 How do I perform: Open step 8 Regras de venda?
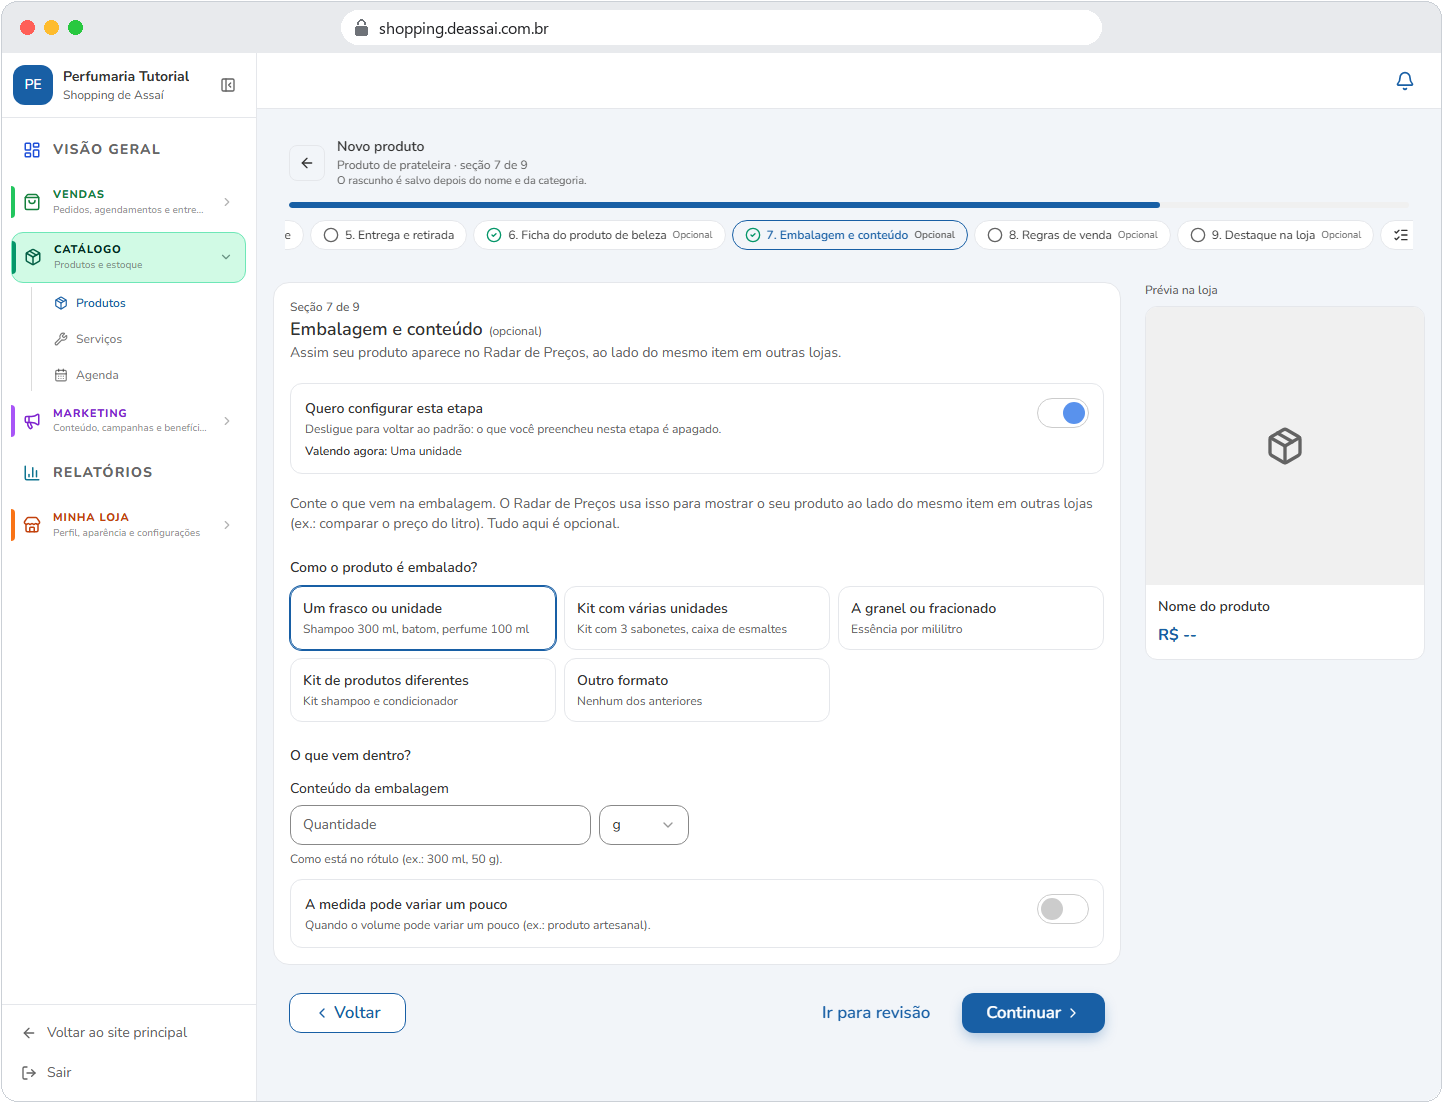click(x=1072, y=235)
